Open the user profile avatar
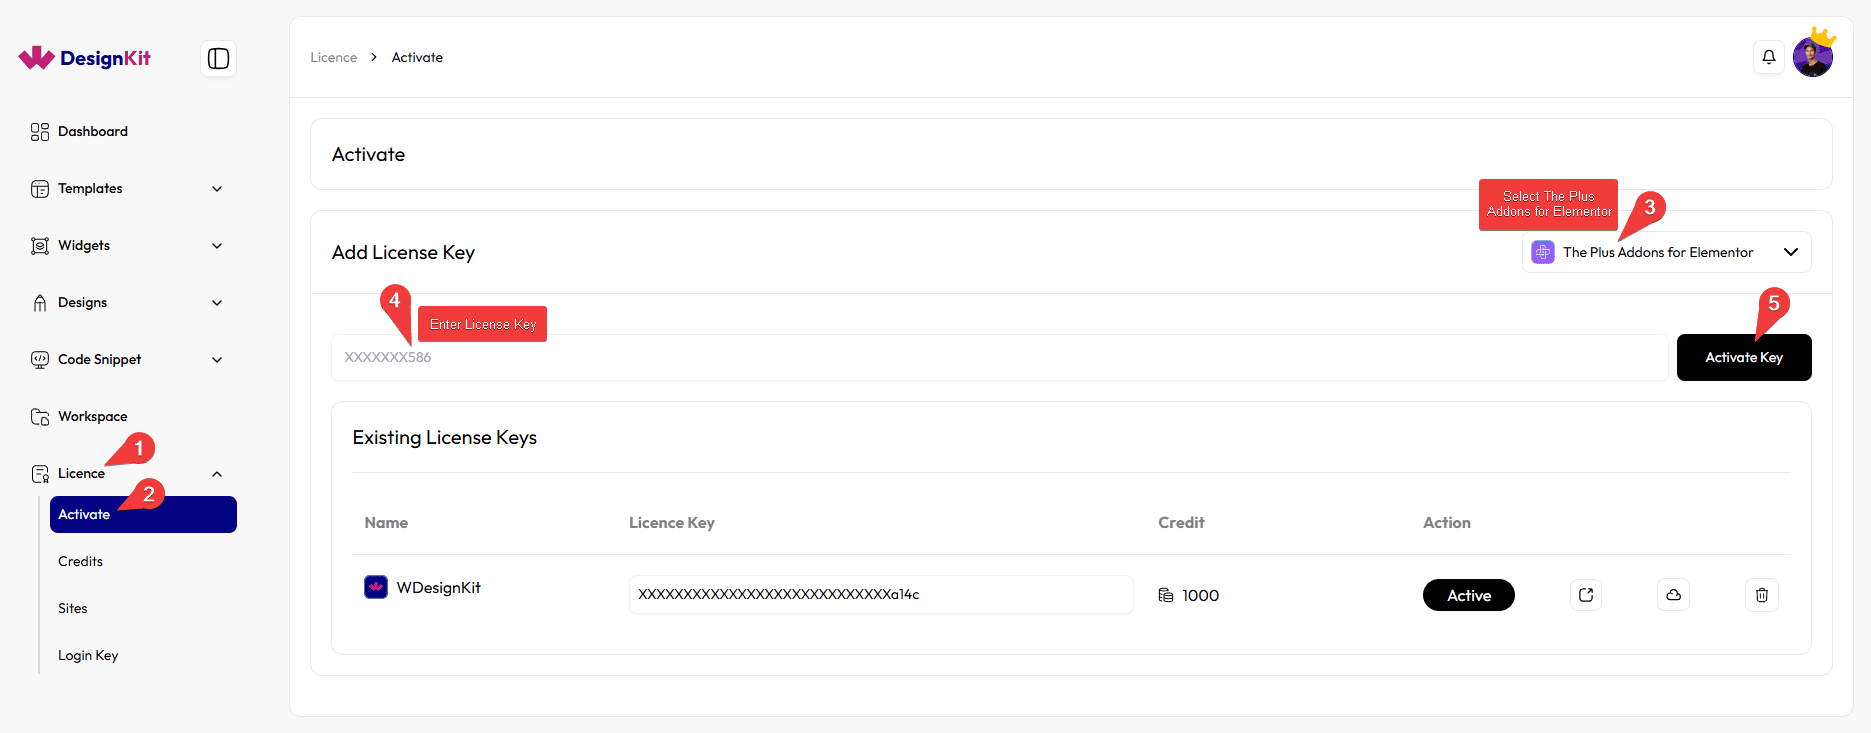The width and height of the screenshot is (1871, 733). (x=1812, y=57)
